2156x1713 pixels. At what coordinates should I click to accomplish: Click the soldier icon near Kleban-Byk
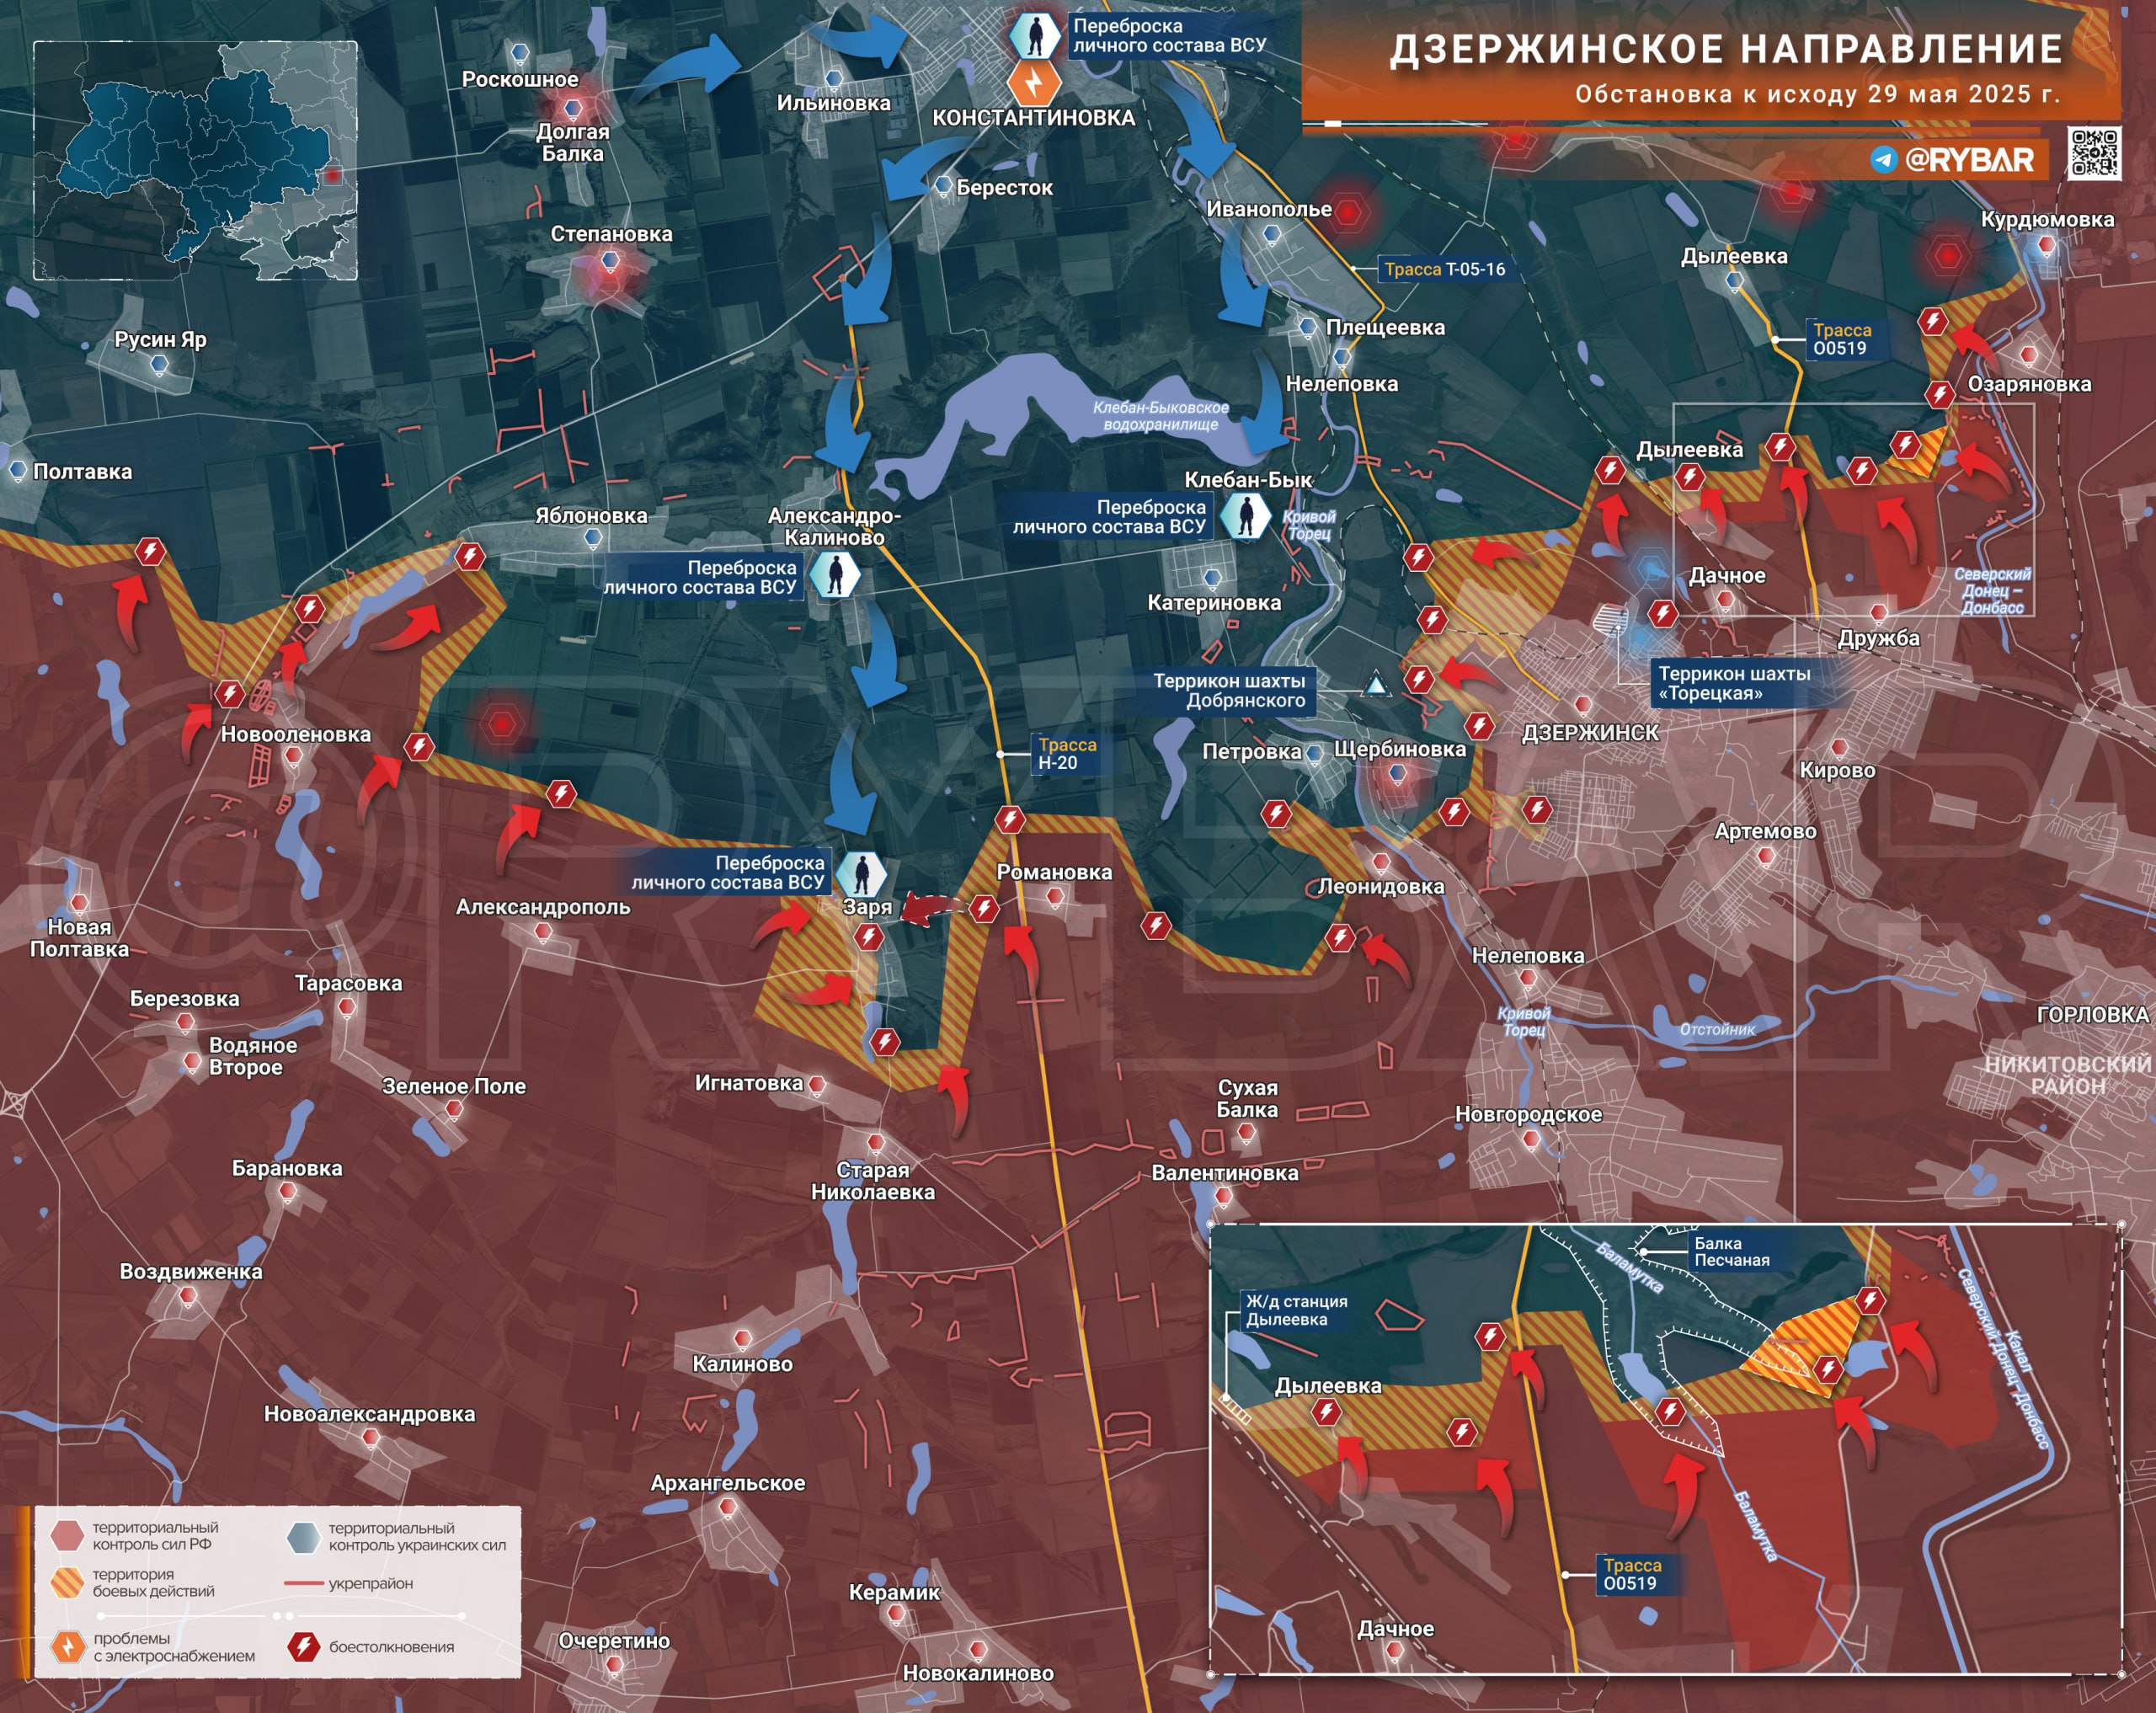(x=1246, y=517)
